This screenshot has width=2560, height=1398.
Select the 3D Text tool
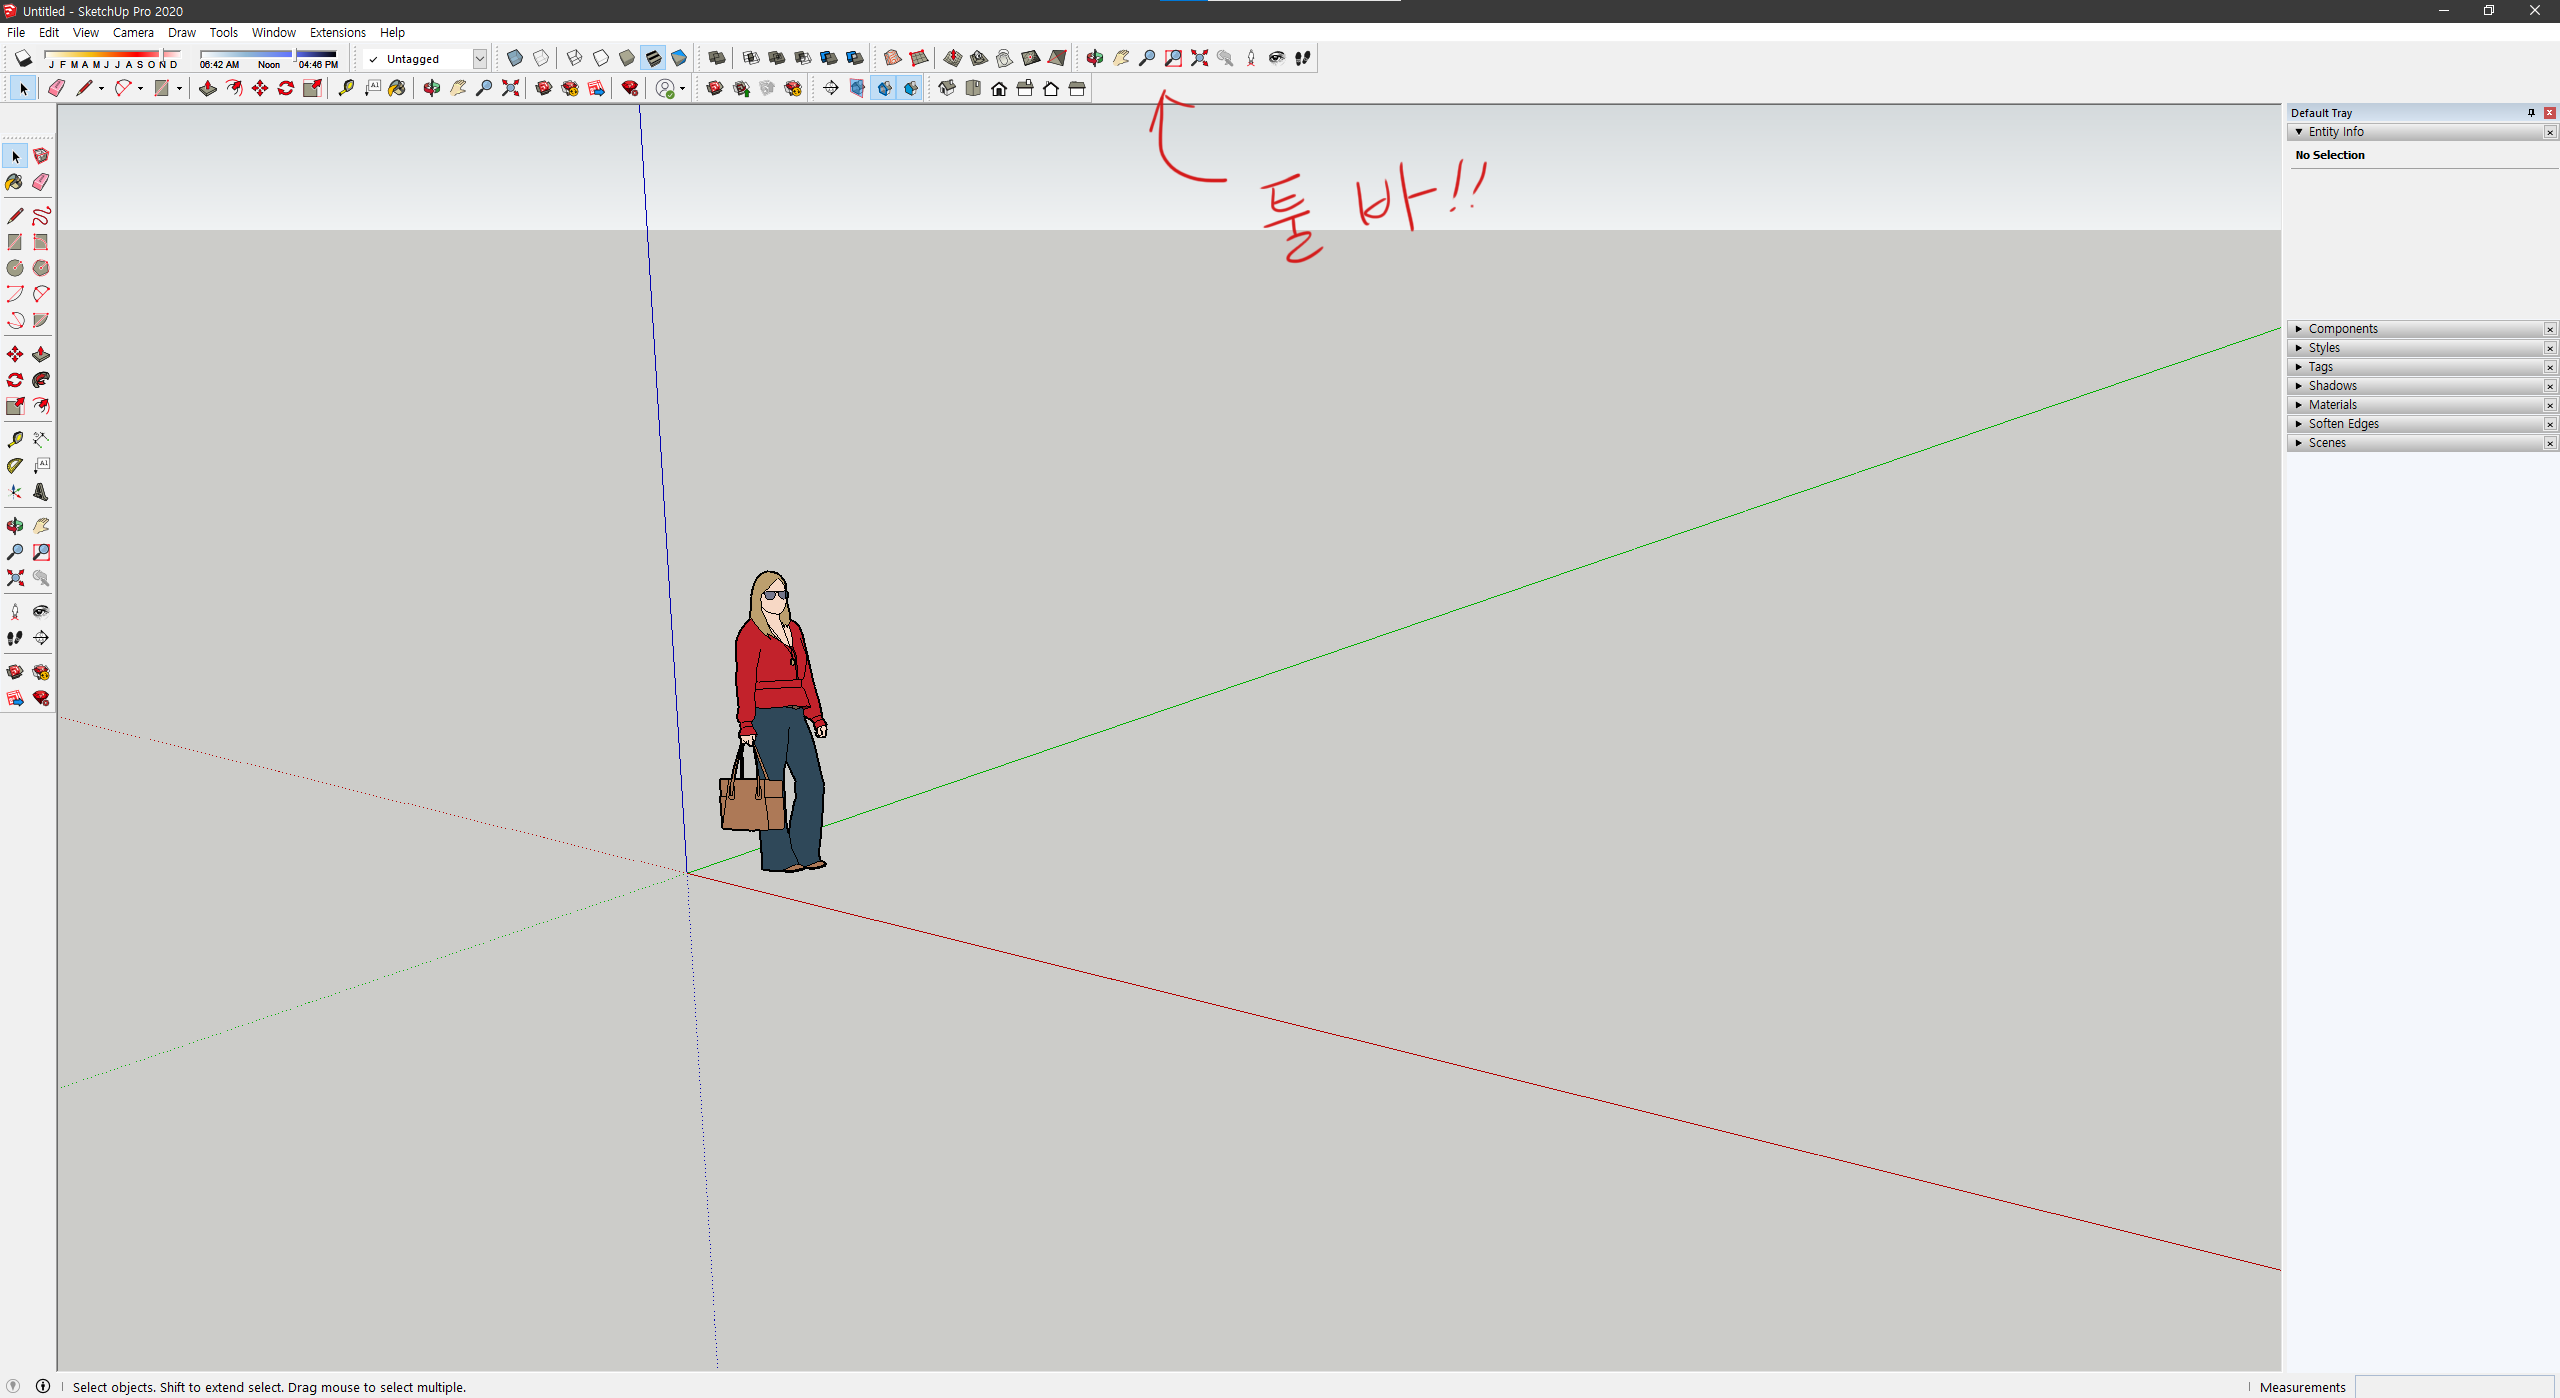pos(41,492)
